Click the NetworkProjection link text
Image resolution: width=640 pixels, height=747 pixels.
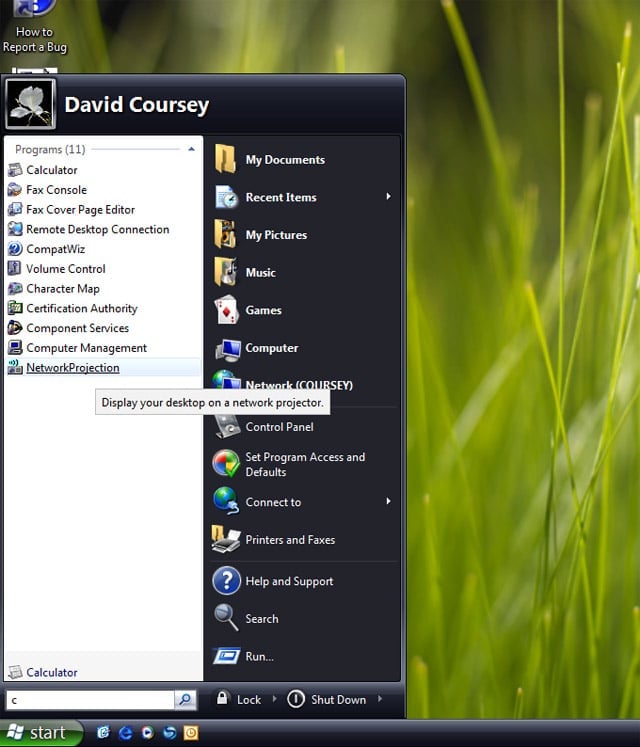[x=73, y=368]
